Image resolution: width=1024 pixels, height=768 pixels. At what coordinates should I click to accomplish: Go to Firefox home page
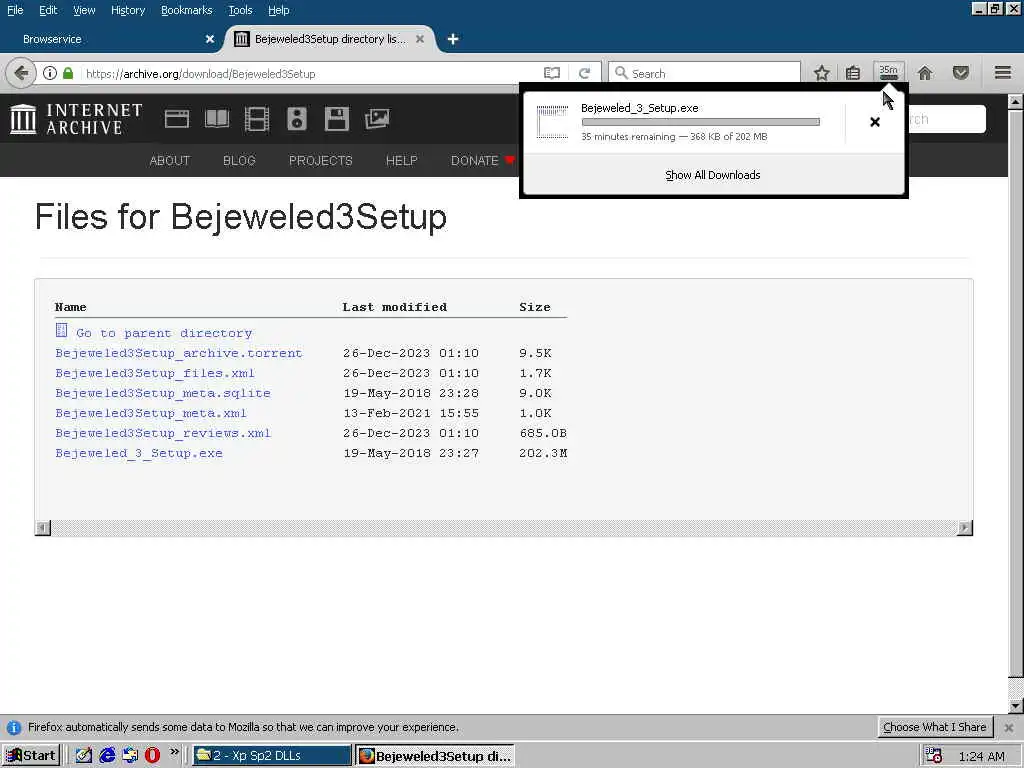tap(925, 72)
